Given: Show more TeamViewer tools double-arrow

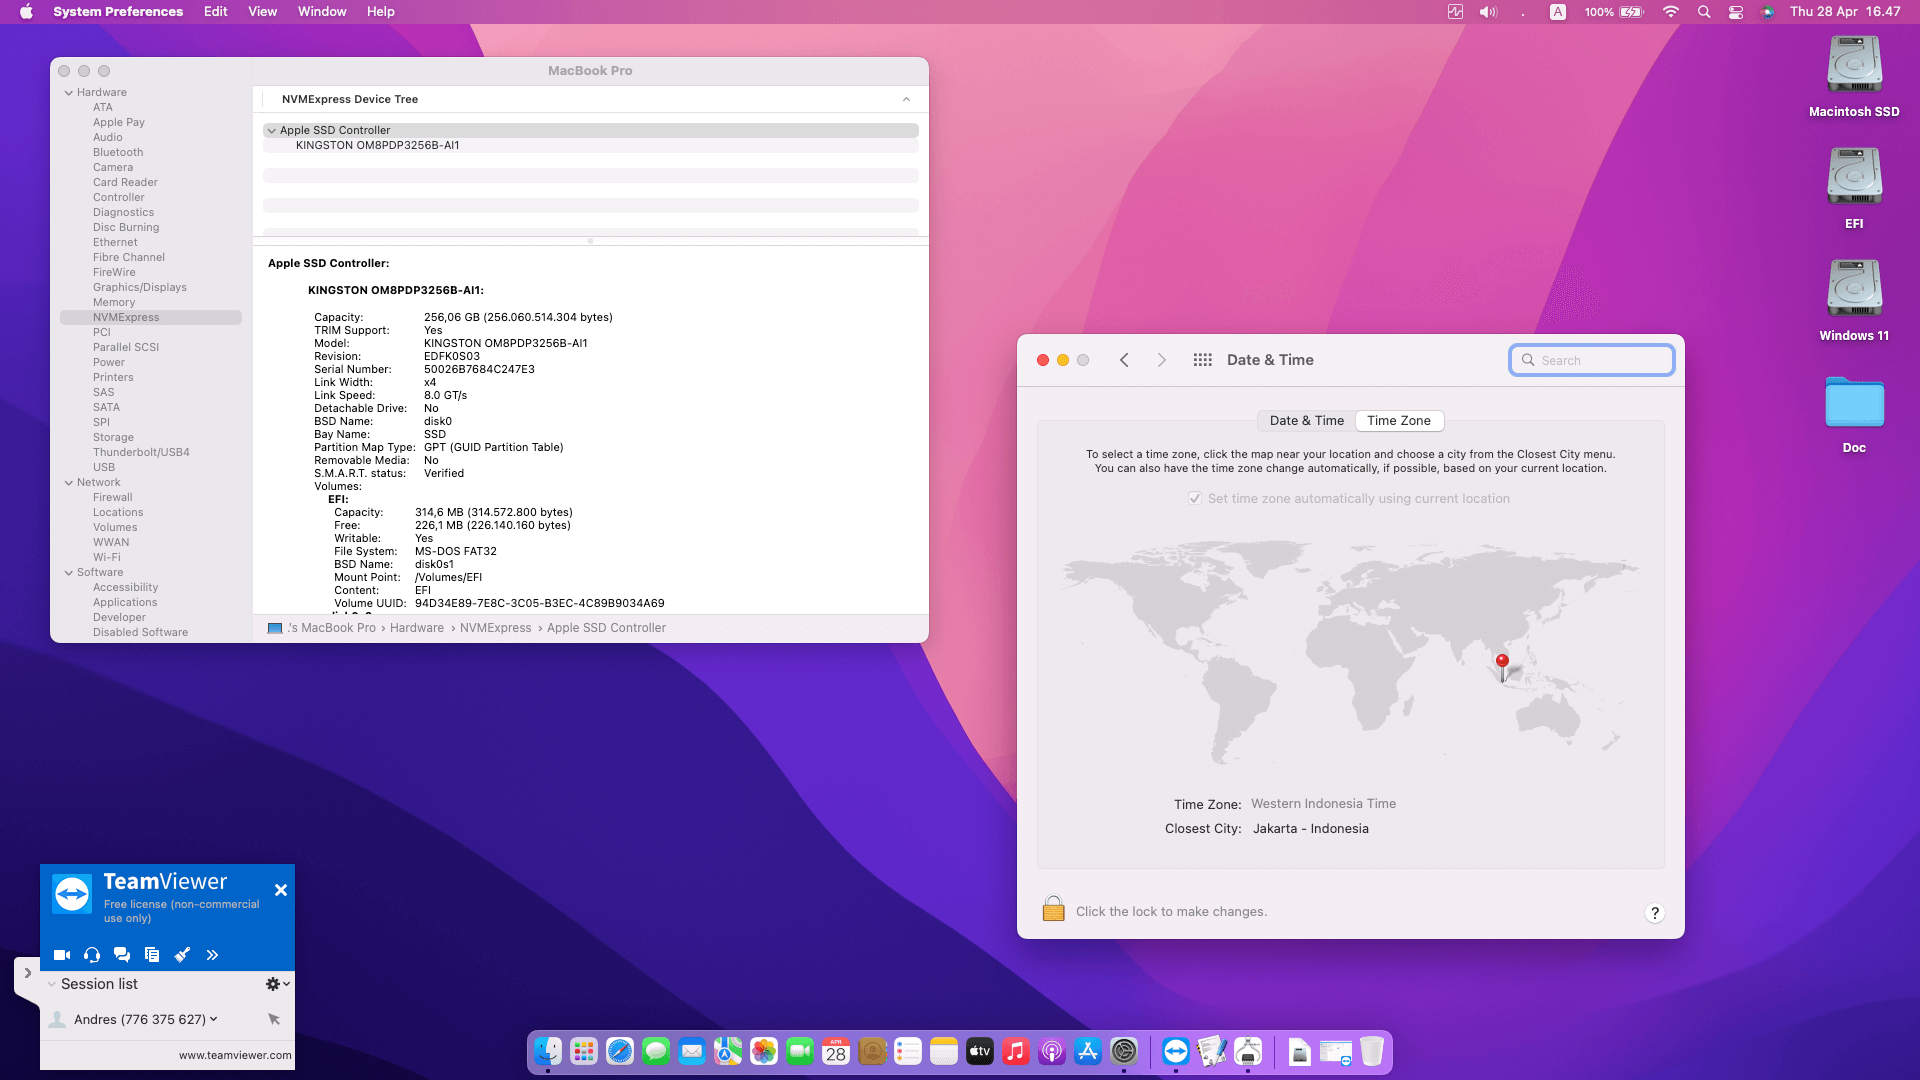Looking at the screenshot, I should click(x=212, y=955).
